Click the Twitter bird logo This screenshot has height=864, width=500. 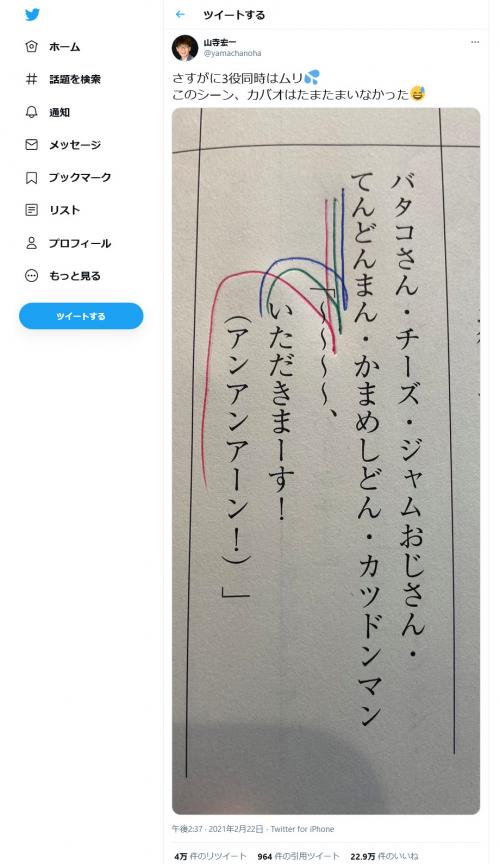point(32,15)
